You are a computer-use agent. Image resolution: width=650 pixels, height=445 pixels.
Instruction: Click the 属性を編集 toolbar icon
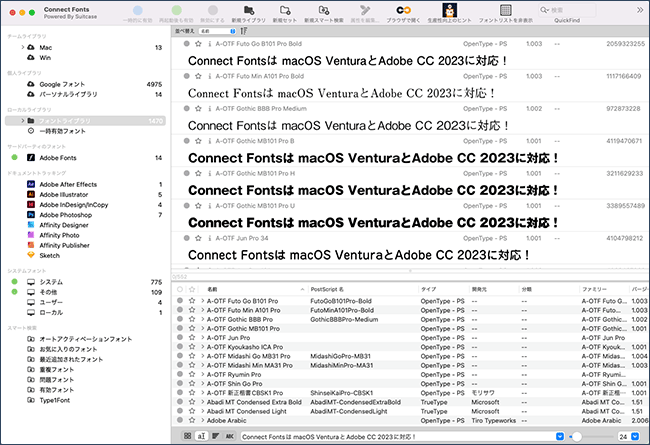(x=365, y=10)
